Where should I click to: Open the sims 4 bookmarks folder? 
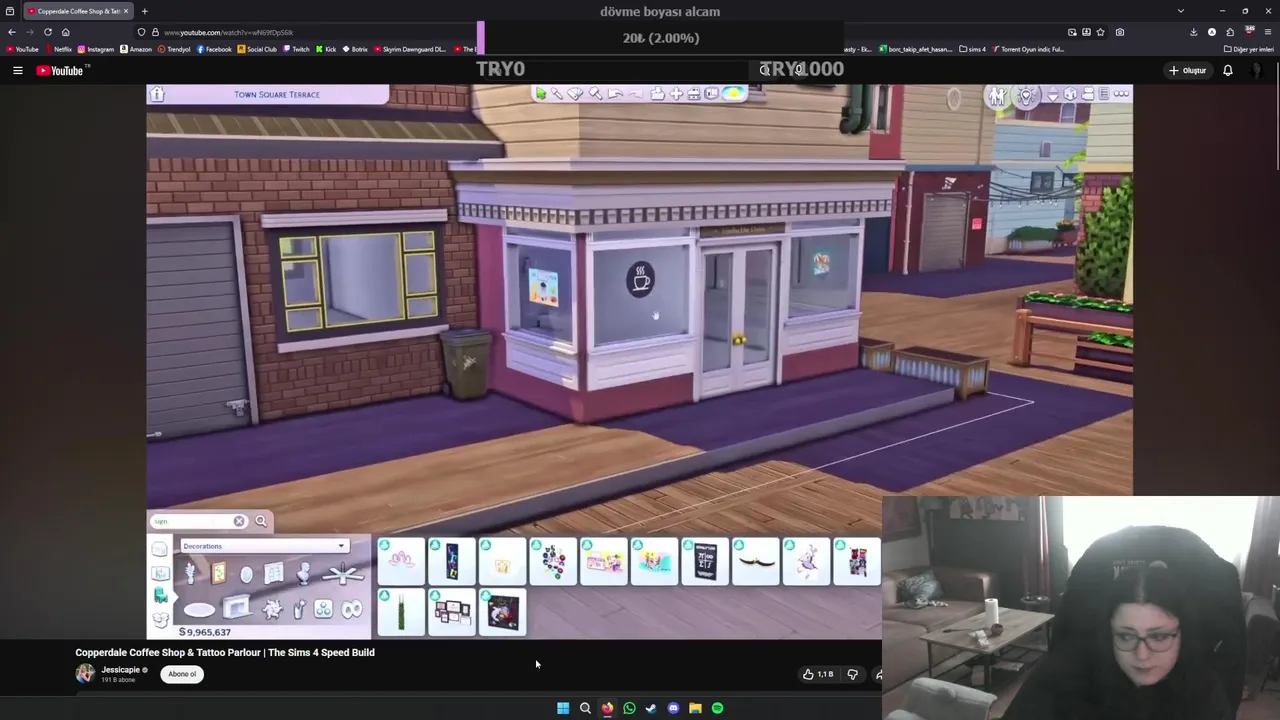pos(972,49)
